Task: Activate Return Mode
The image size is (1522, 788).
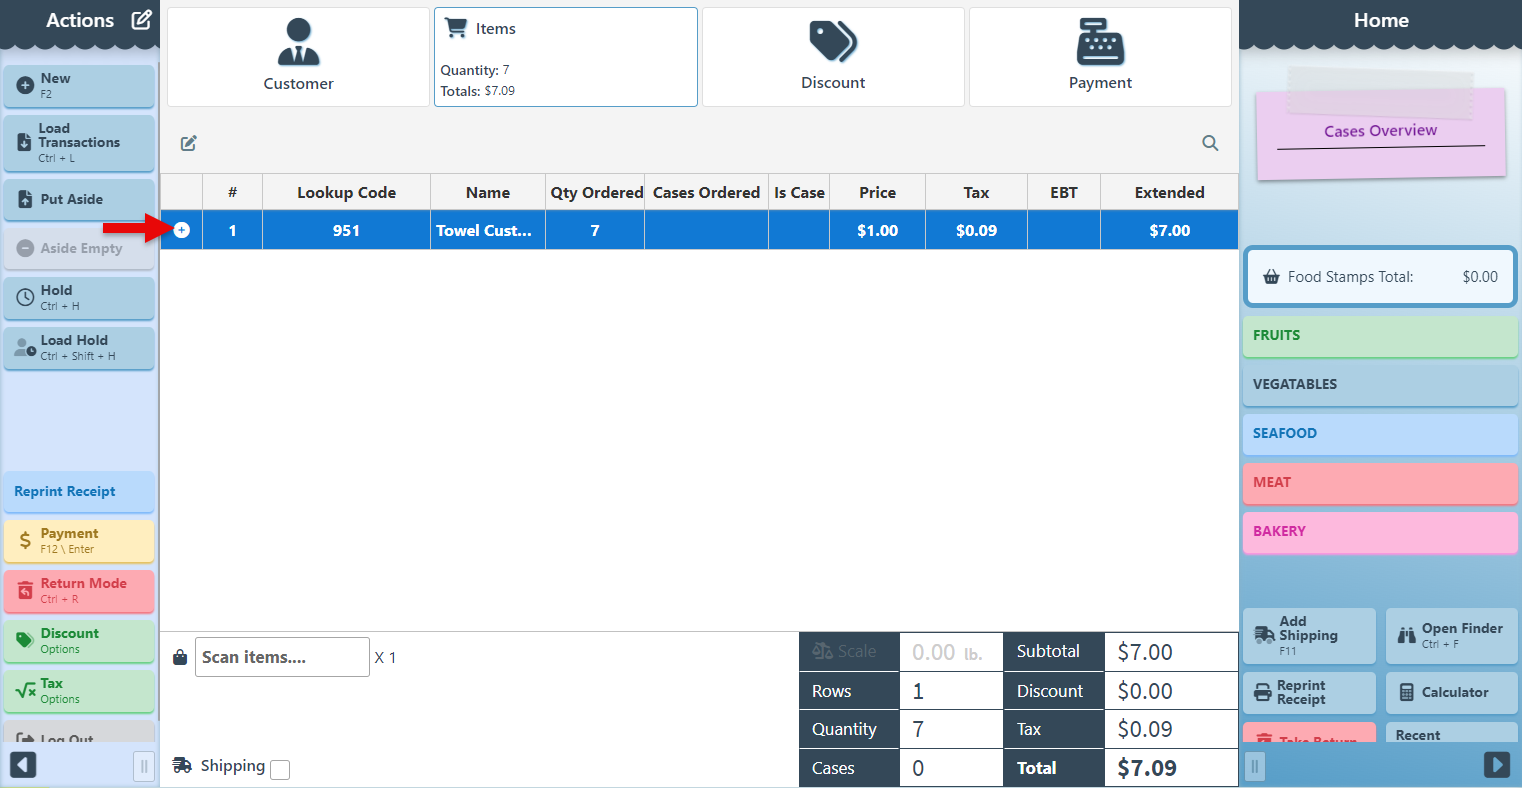Action: [79, 590]
